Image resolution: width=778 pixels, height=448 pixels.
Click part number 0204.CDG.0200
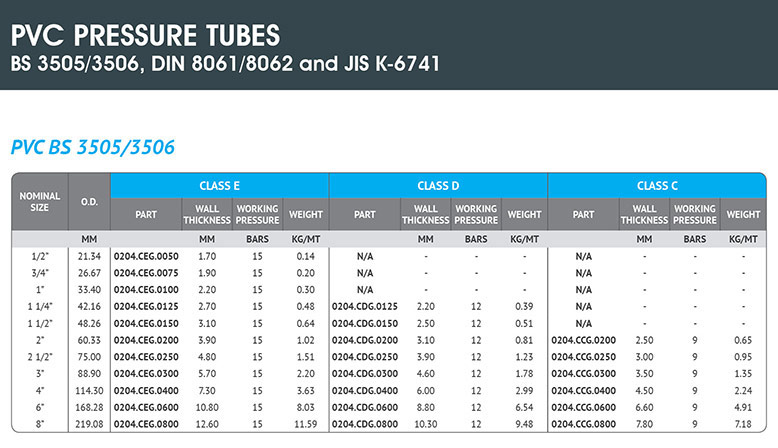click(x=365, y=340)
